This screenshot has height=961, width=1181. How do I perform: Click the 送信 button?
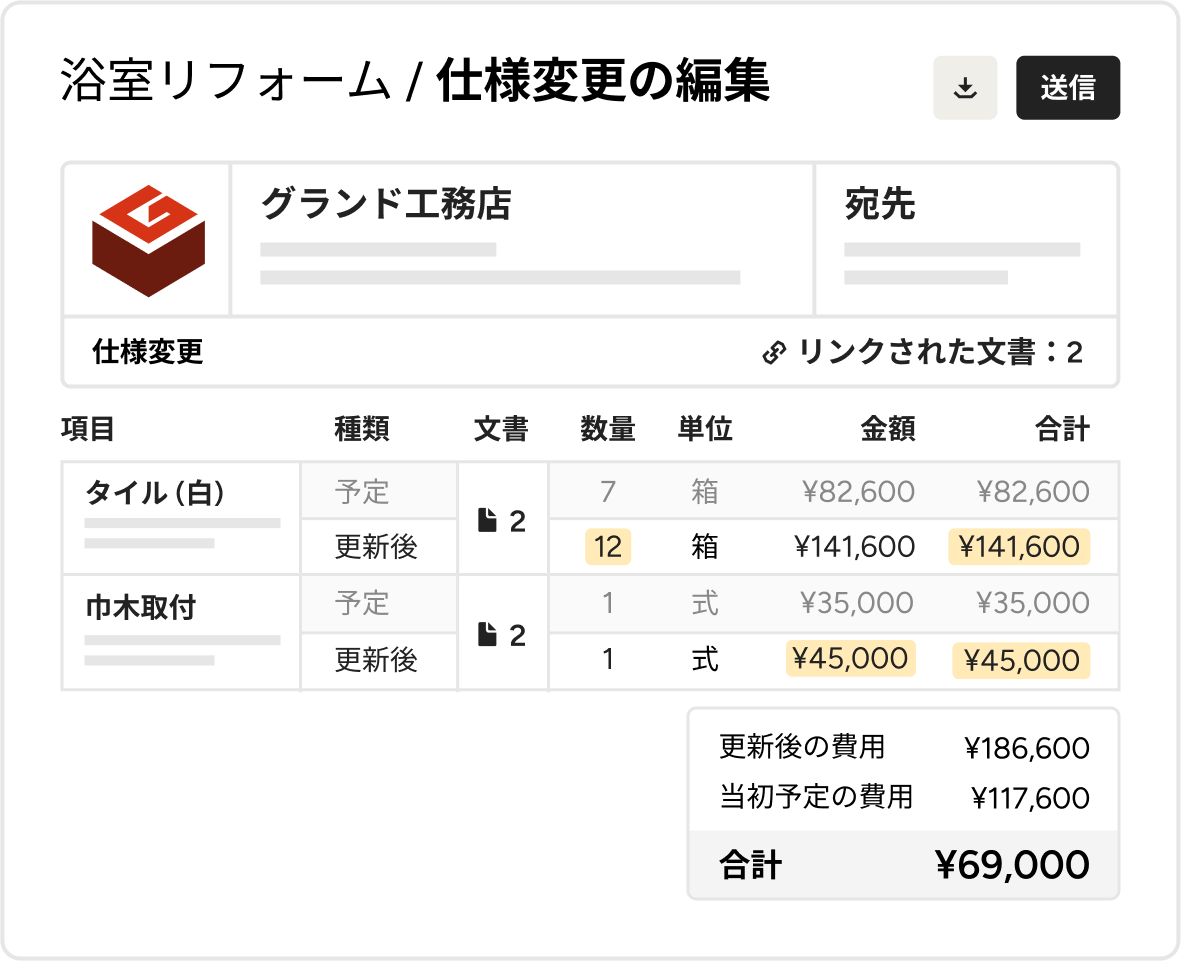1067,88
